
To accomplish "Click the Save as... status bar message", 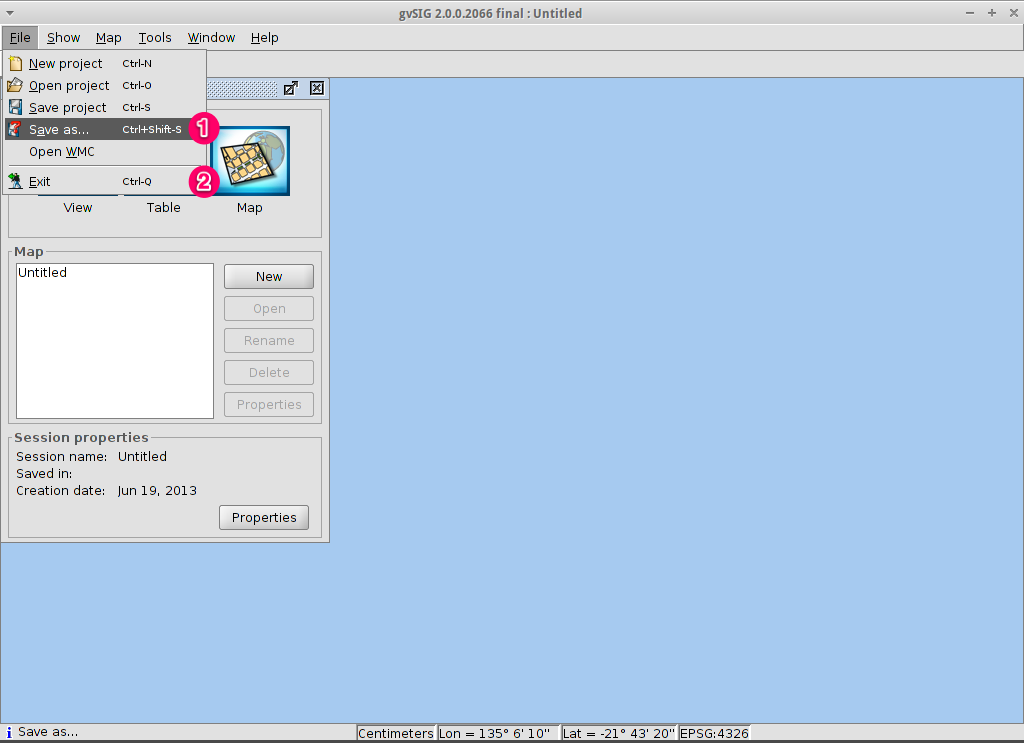I will [x=48, y=732].
